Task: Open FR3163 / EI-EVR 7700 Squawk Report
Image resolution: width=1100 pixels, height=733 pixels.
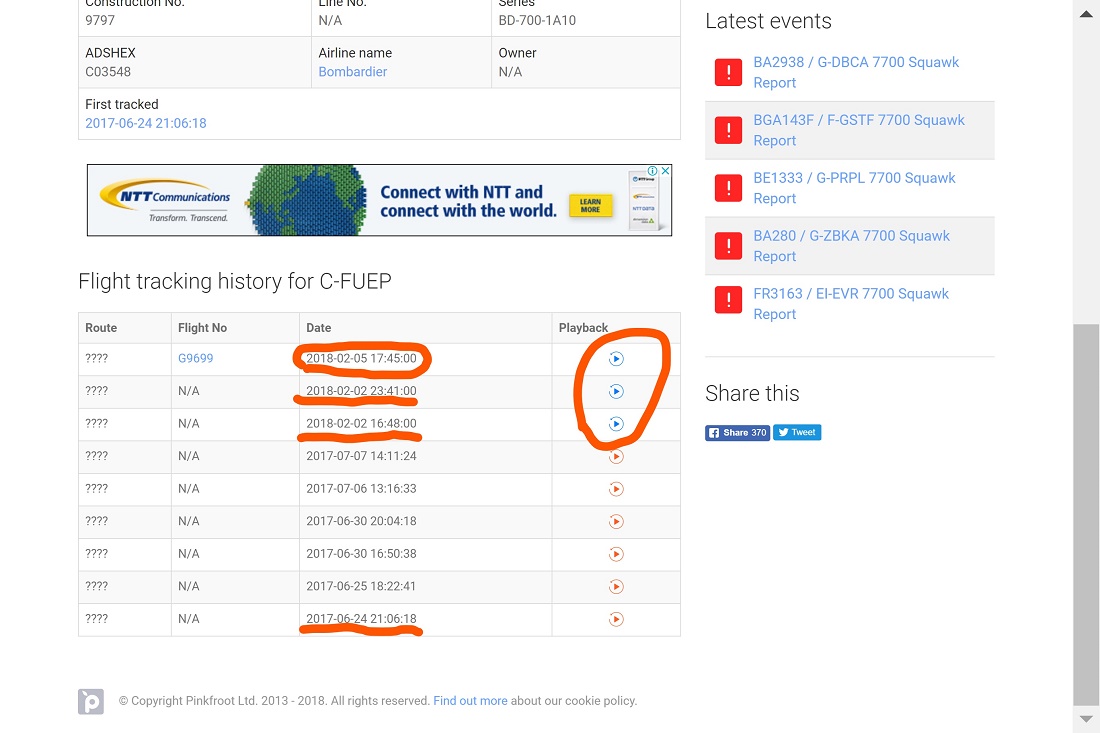Action: [850, 304]
